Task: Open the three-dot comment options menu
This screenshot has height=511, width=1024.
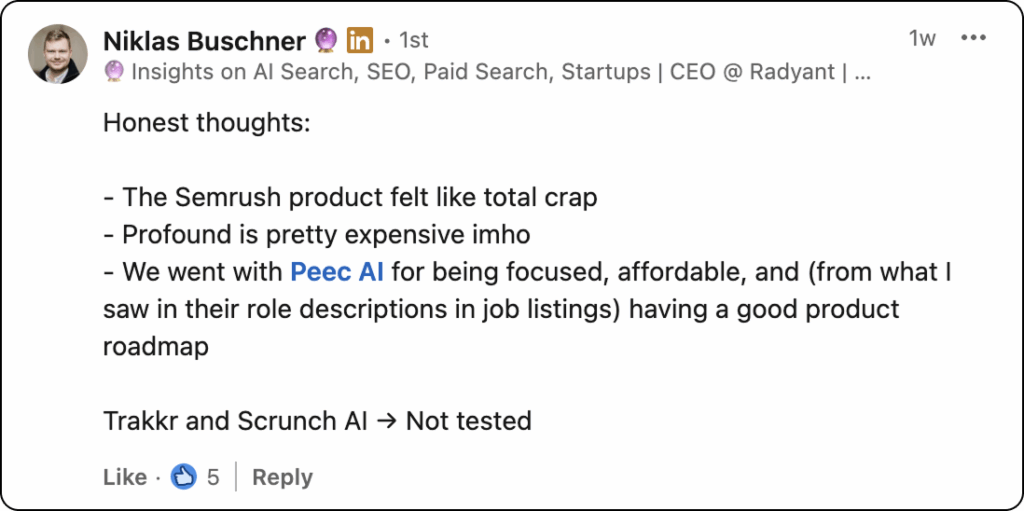Action: [x=973, y=38]
